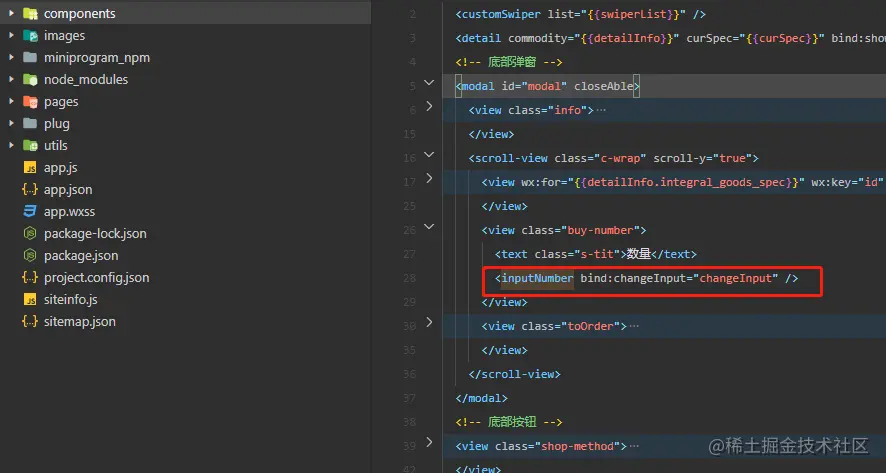Click the braces icon of project.config.json
The image size is (886, 473).
pos(30,277)
